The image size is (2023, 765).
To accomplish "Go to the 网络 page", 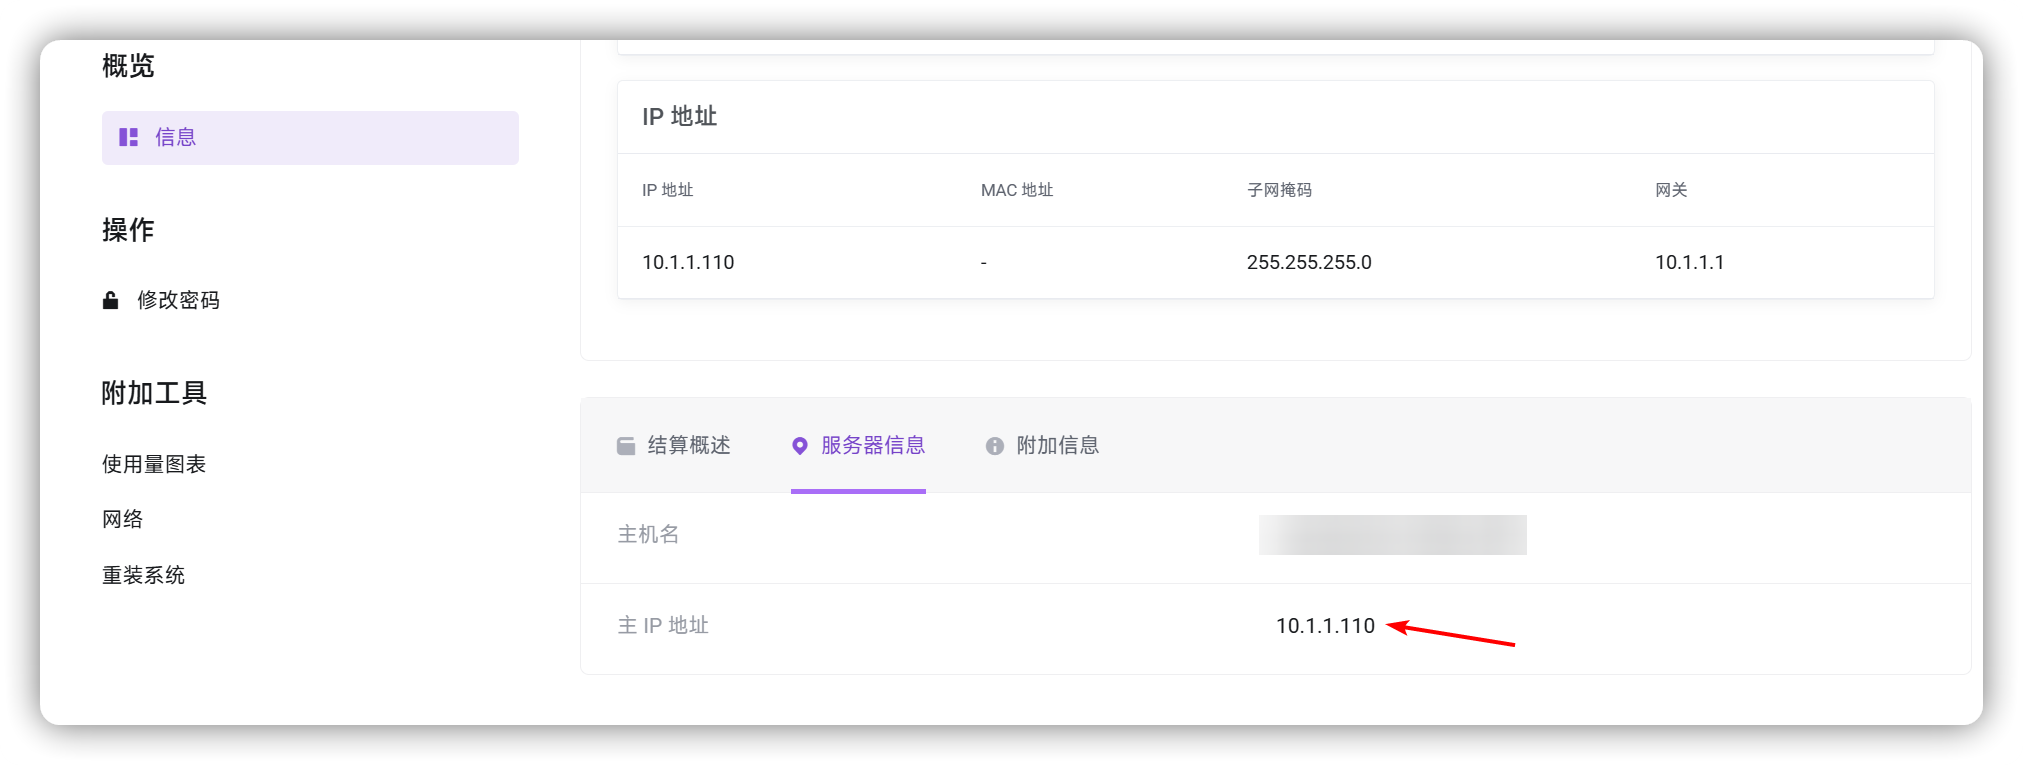I will 123,519.
